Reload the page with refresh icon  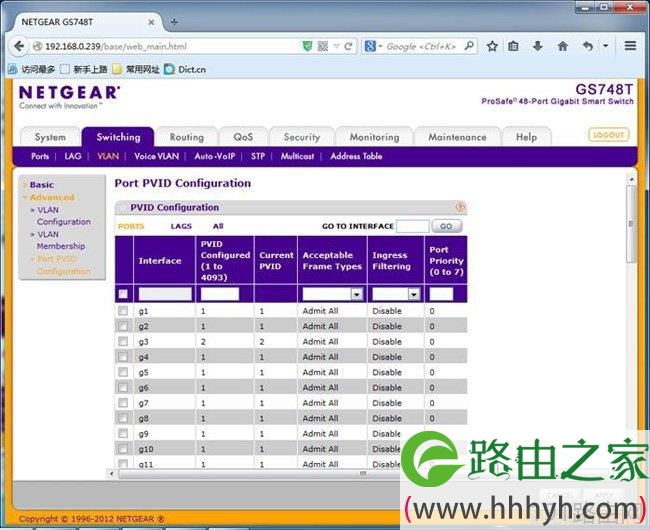point(348,46)
